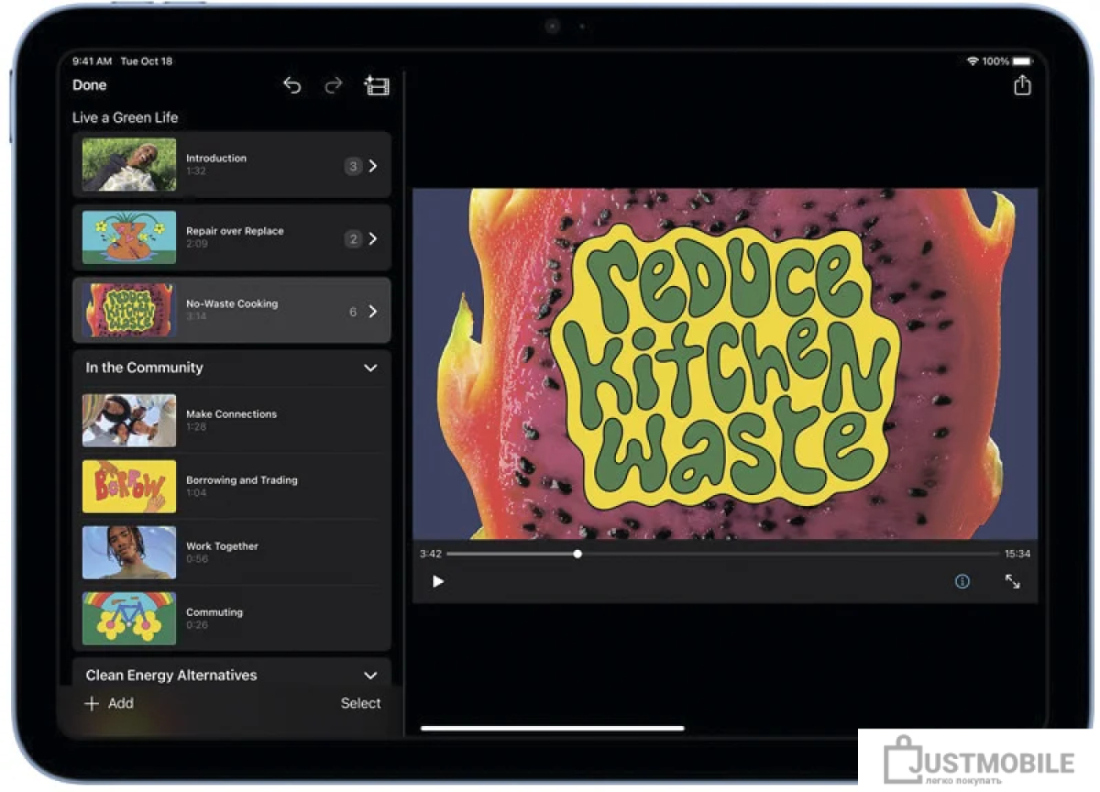Expand the preview to full screen

coord(1012,581)
